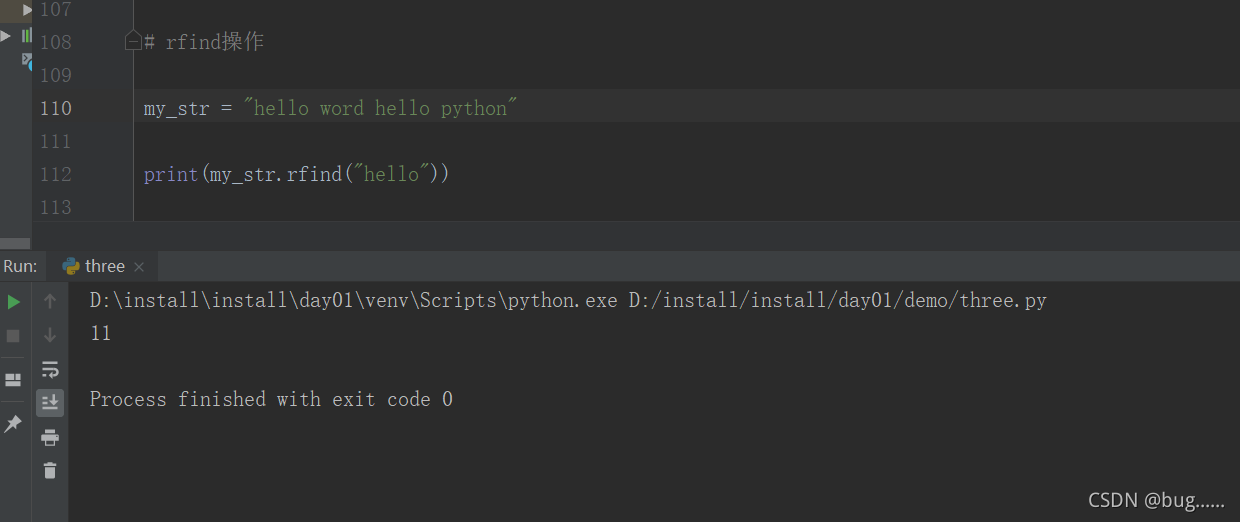Screen dimensions: 1240x522
Task: Toggle Scroll to End in Run console
Action: click(50, 403)
